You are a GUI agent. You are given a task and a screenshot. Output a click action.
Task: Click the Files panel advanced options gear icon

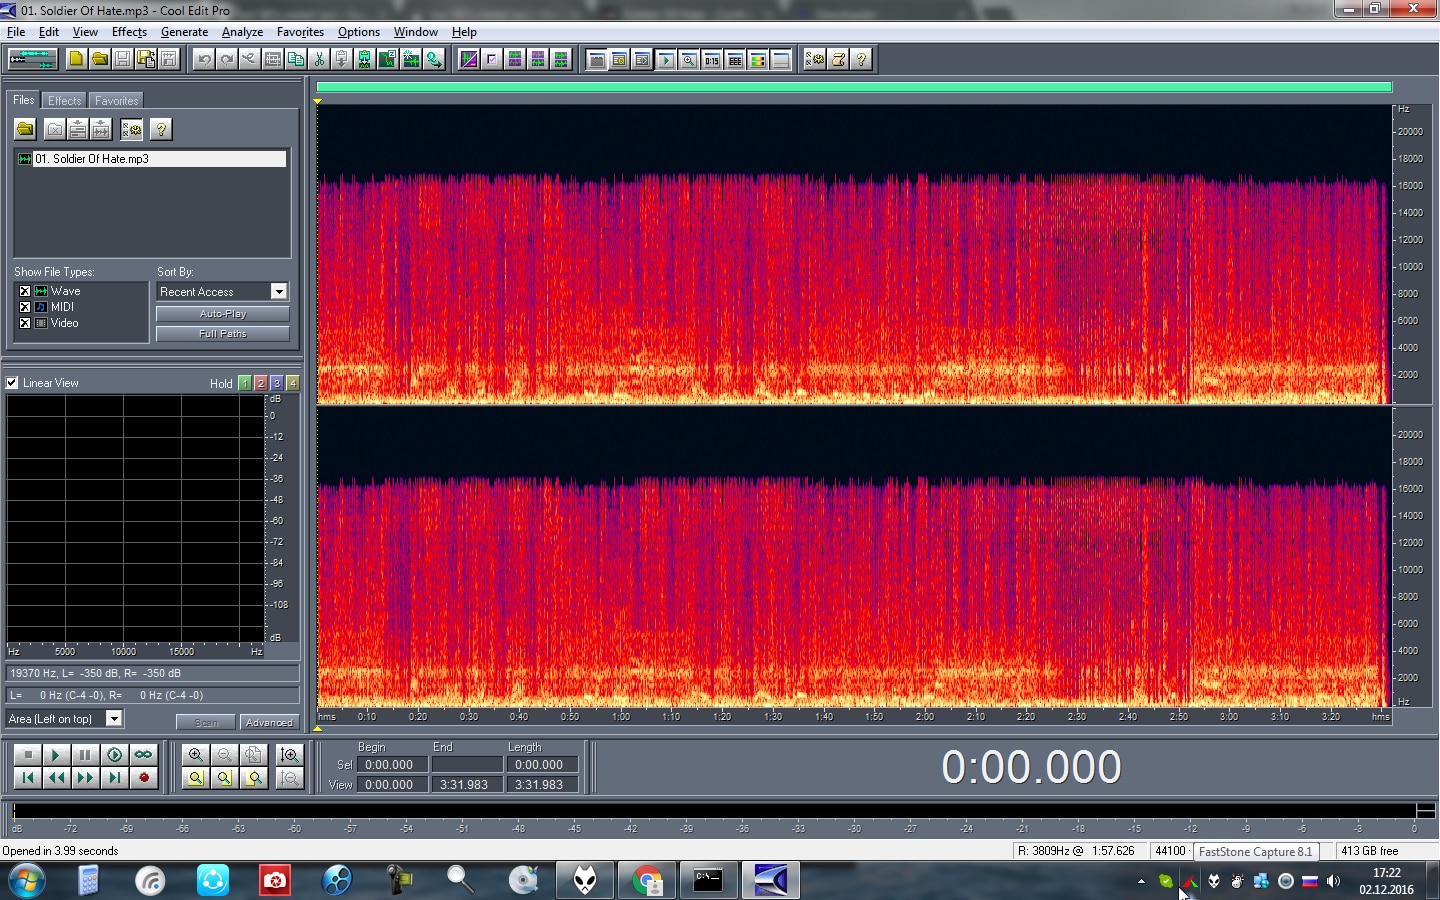coord(131,129)
